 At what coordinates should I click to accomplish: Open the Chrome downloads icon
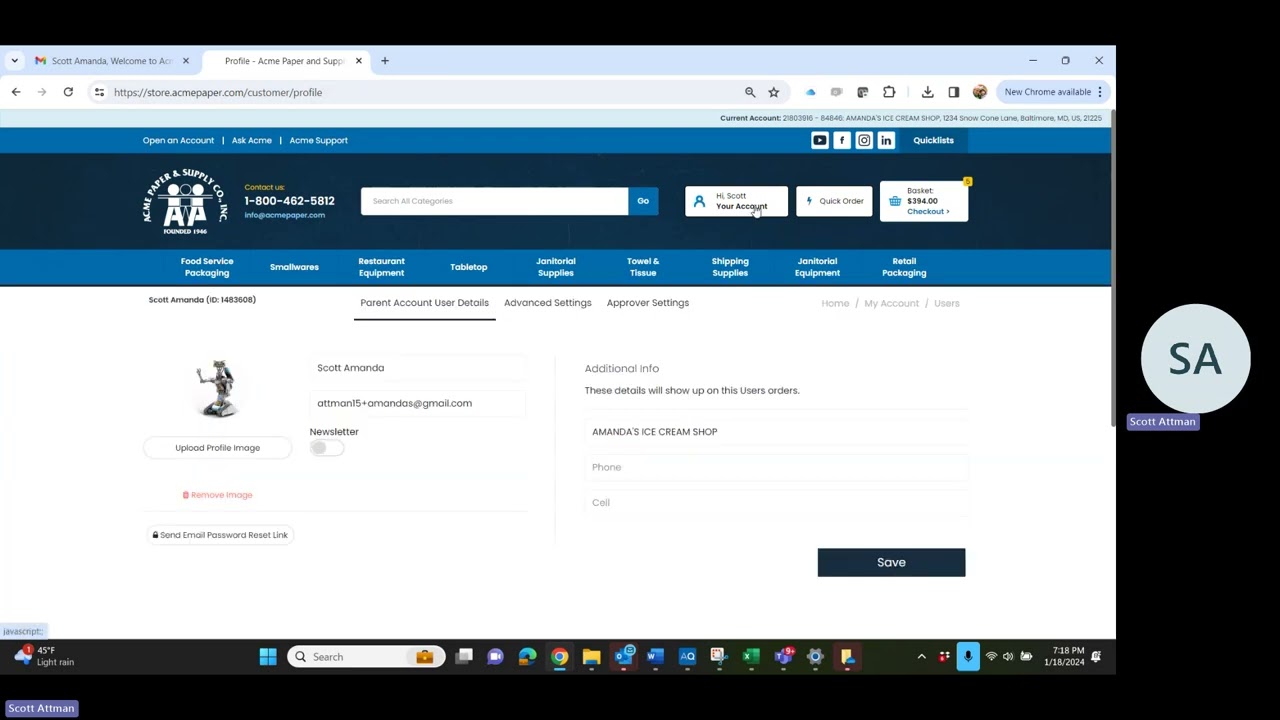coord(927,92)
